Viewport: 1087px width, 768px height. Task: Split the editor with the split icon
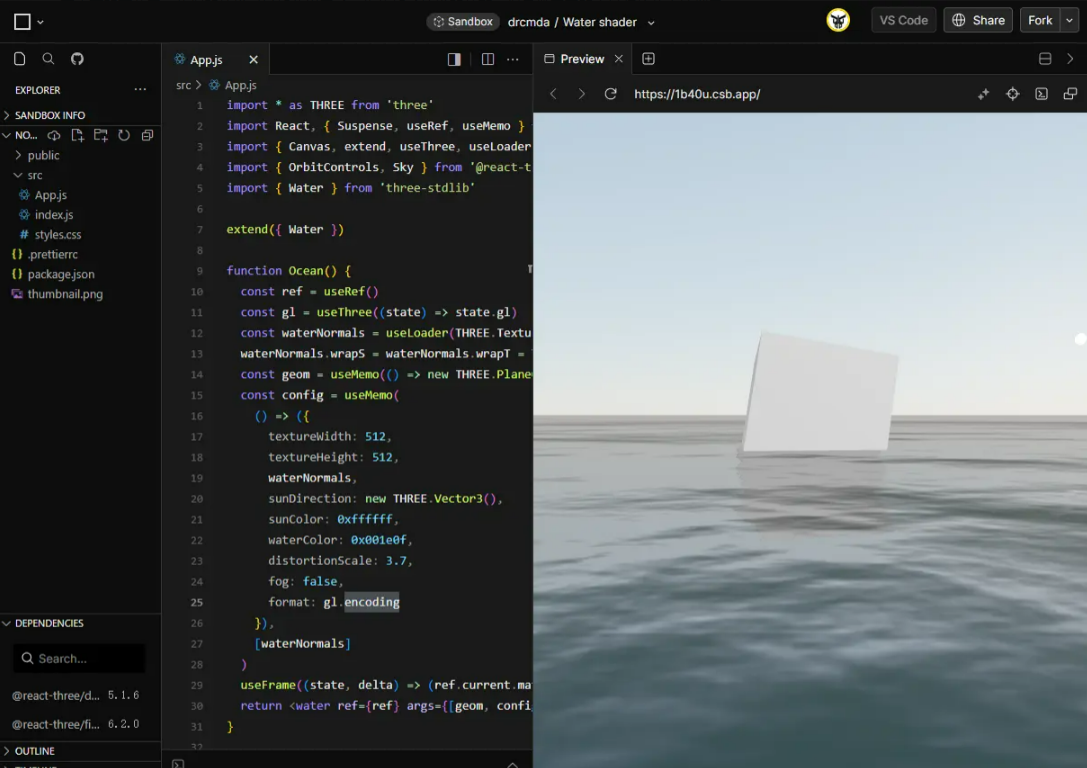tap(488, 60)
